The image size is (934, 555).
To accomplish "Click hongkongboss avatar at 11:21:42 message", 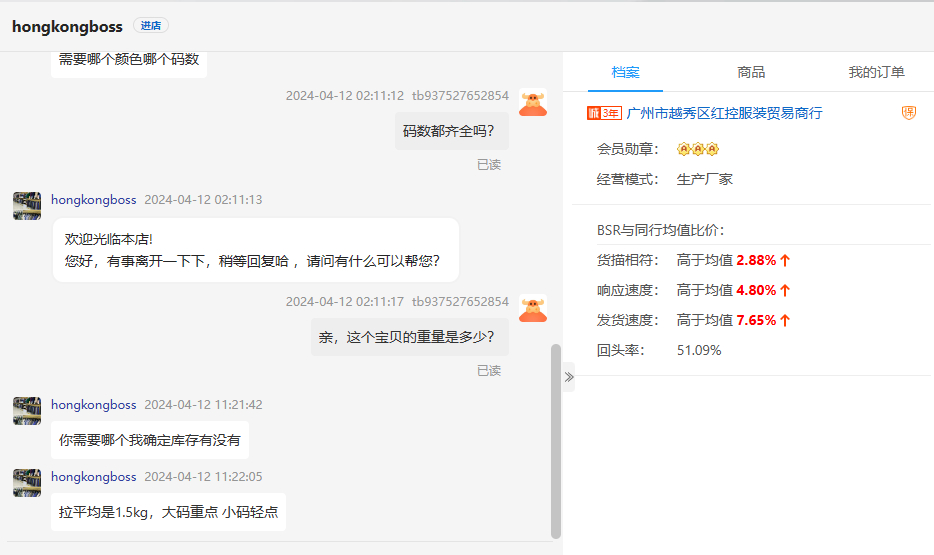I will coord(27,410).
